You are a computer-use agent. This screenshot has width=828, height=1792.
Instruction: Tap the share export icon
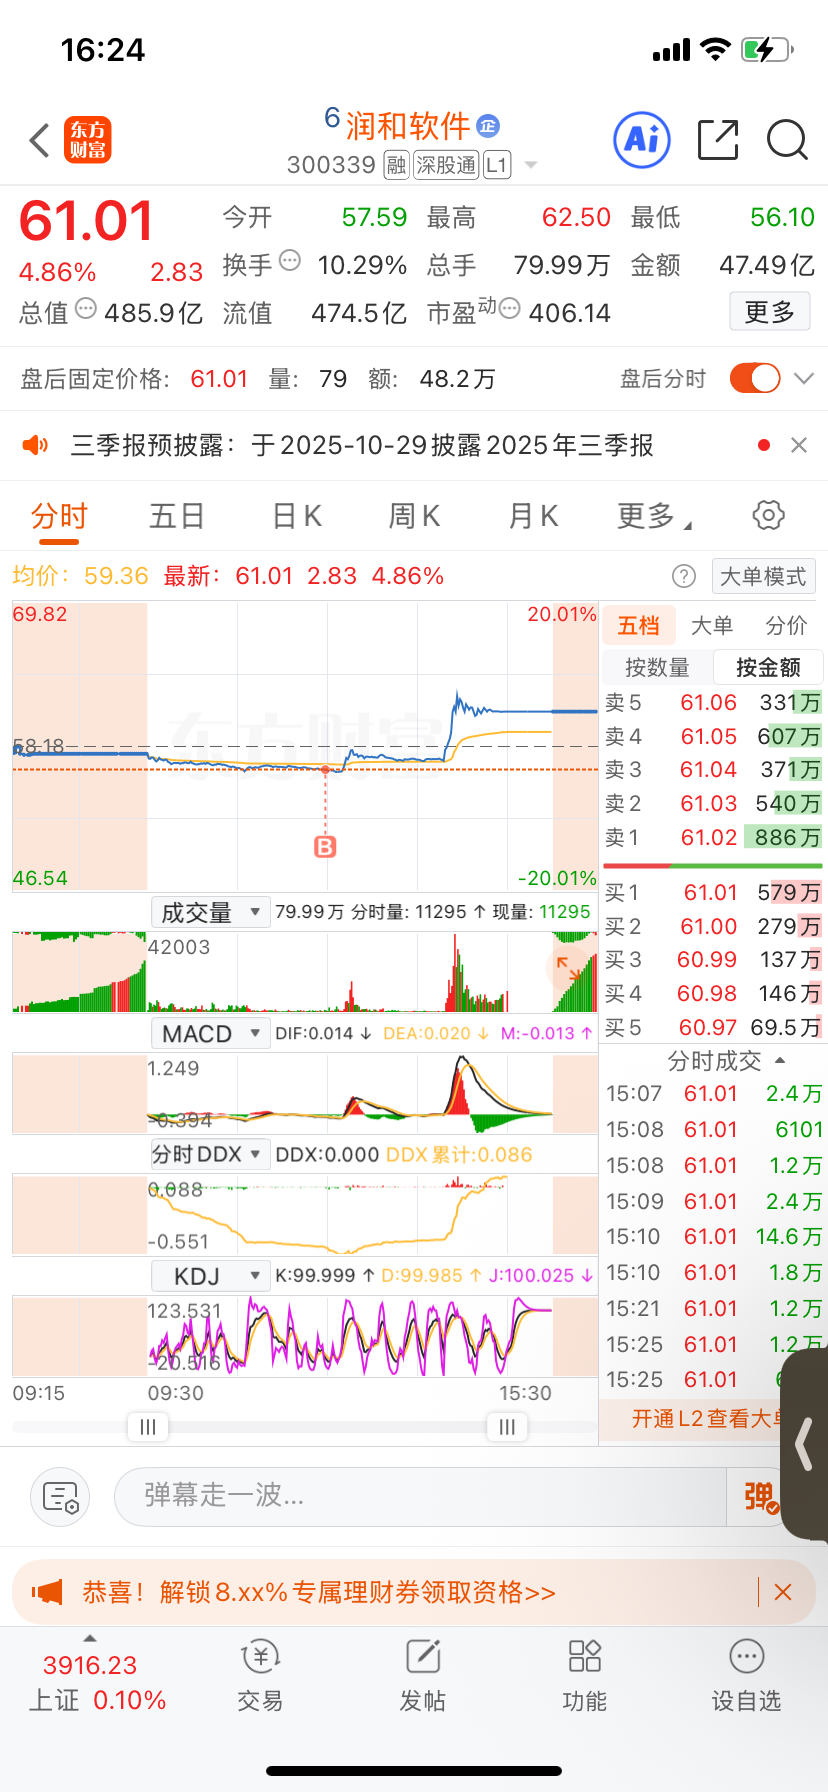[x=718, y=140]
